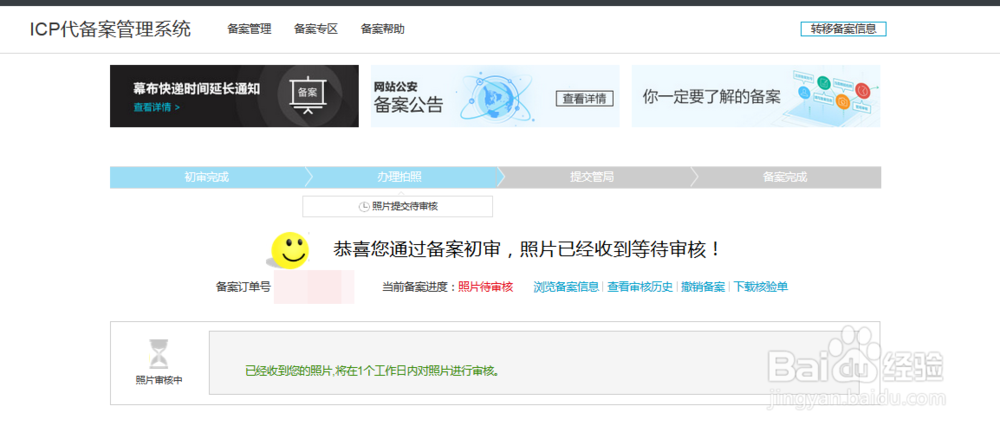Click the yellow smiley face icon
1000x432 pixels.
[x=290, y=250]
